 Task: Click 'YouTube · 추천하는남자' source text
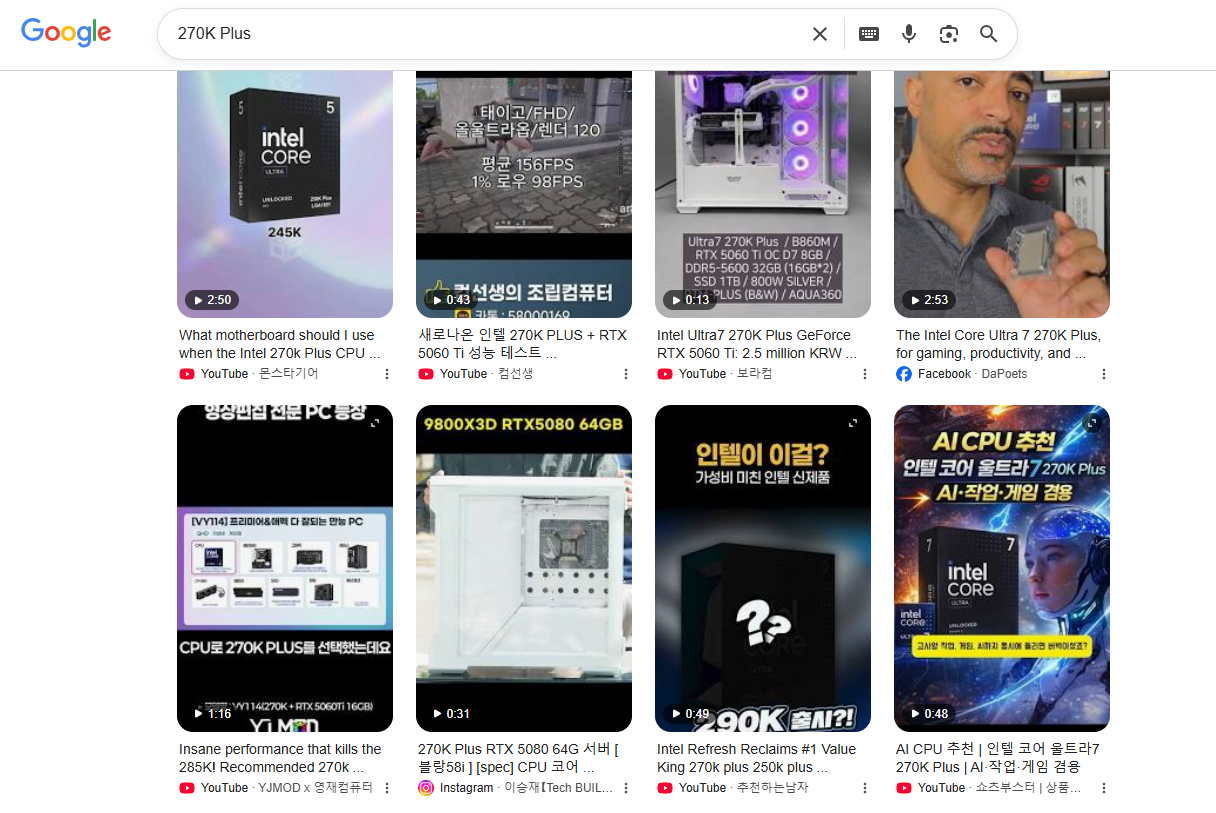(743, 788)
